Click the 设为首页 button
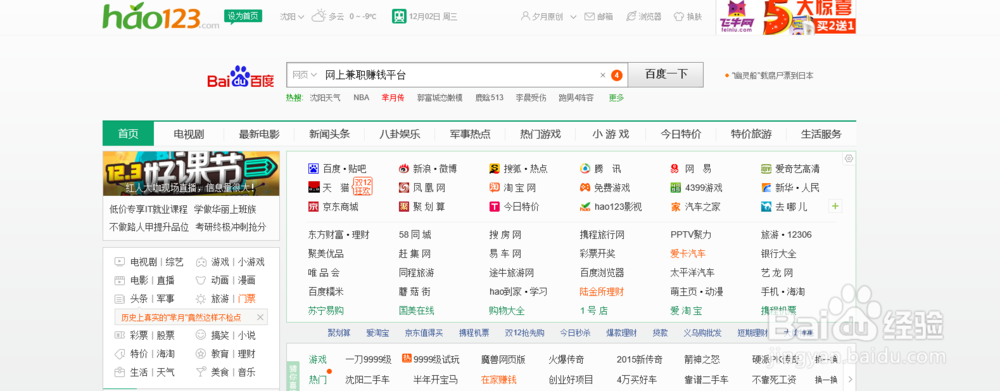1000x391 pixels. (243, 17)
